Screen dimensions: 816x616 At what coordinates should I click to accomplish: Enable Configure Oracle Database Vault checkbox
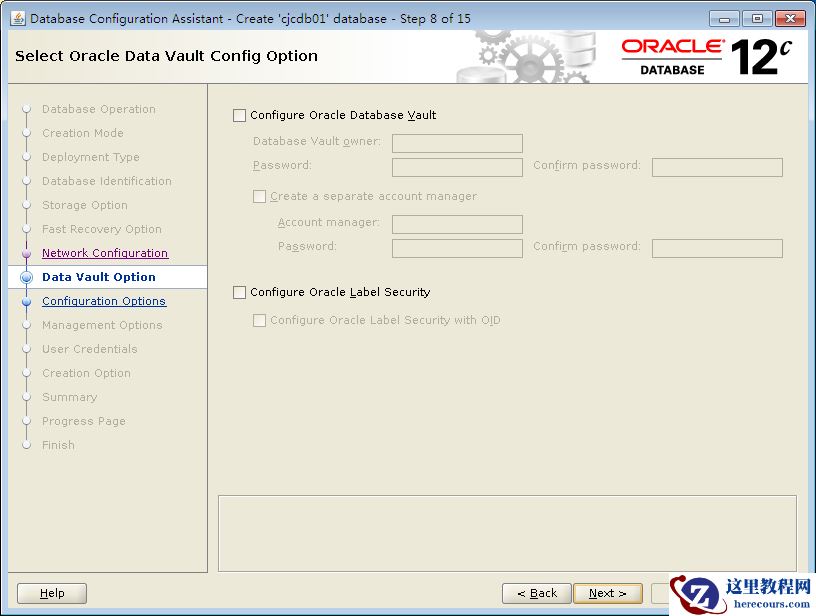pyautogui.click(x=239, y=116)
